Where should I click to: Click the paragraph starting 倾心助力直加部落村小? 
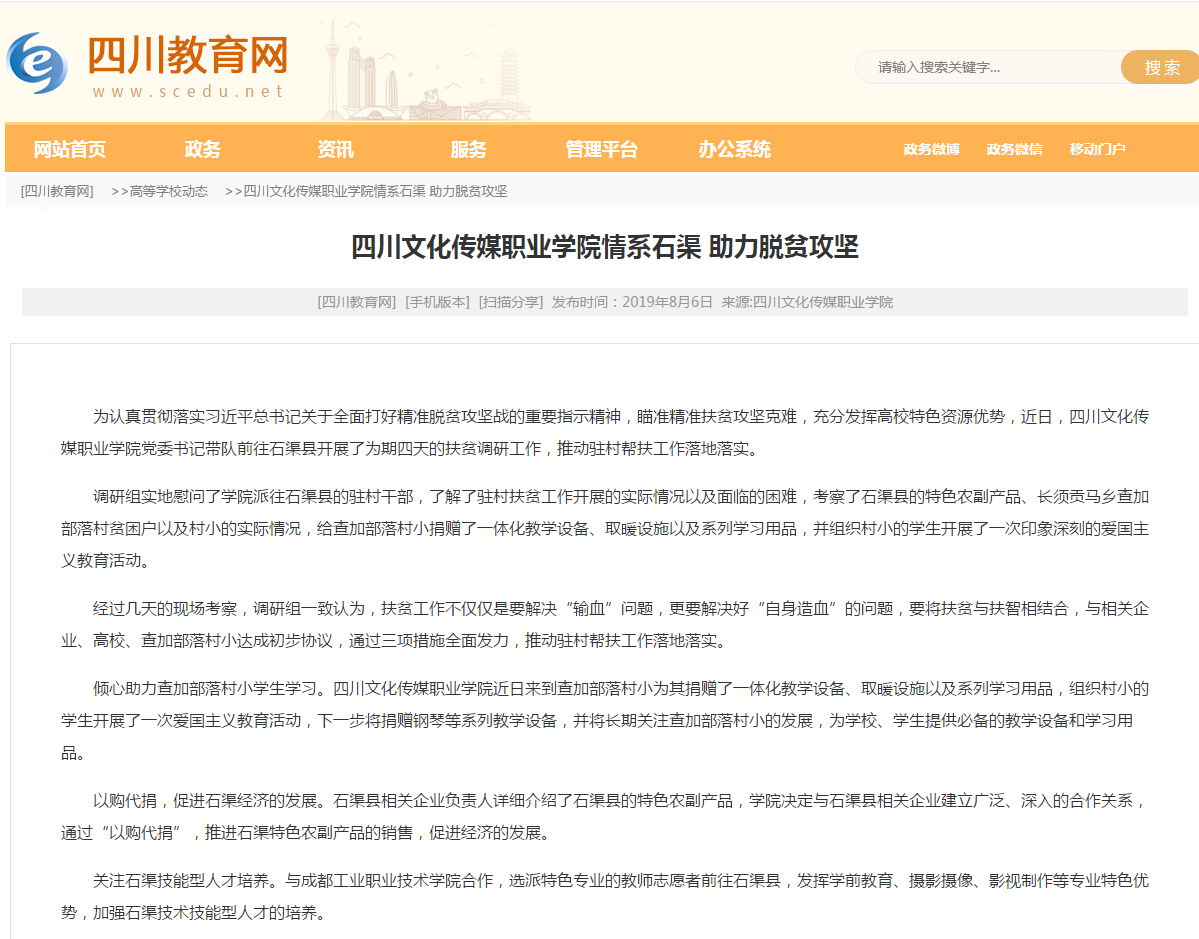pyautogui.click(x=605, y=720)
